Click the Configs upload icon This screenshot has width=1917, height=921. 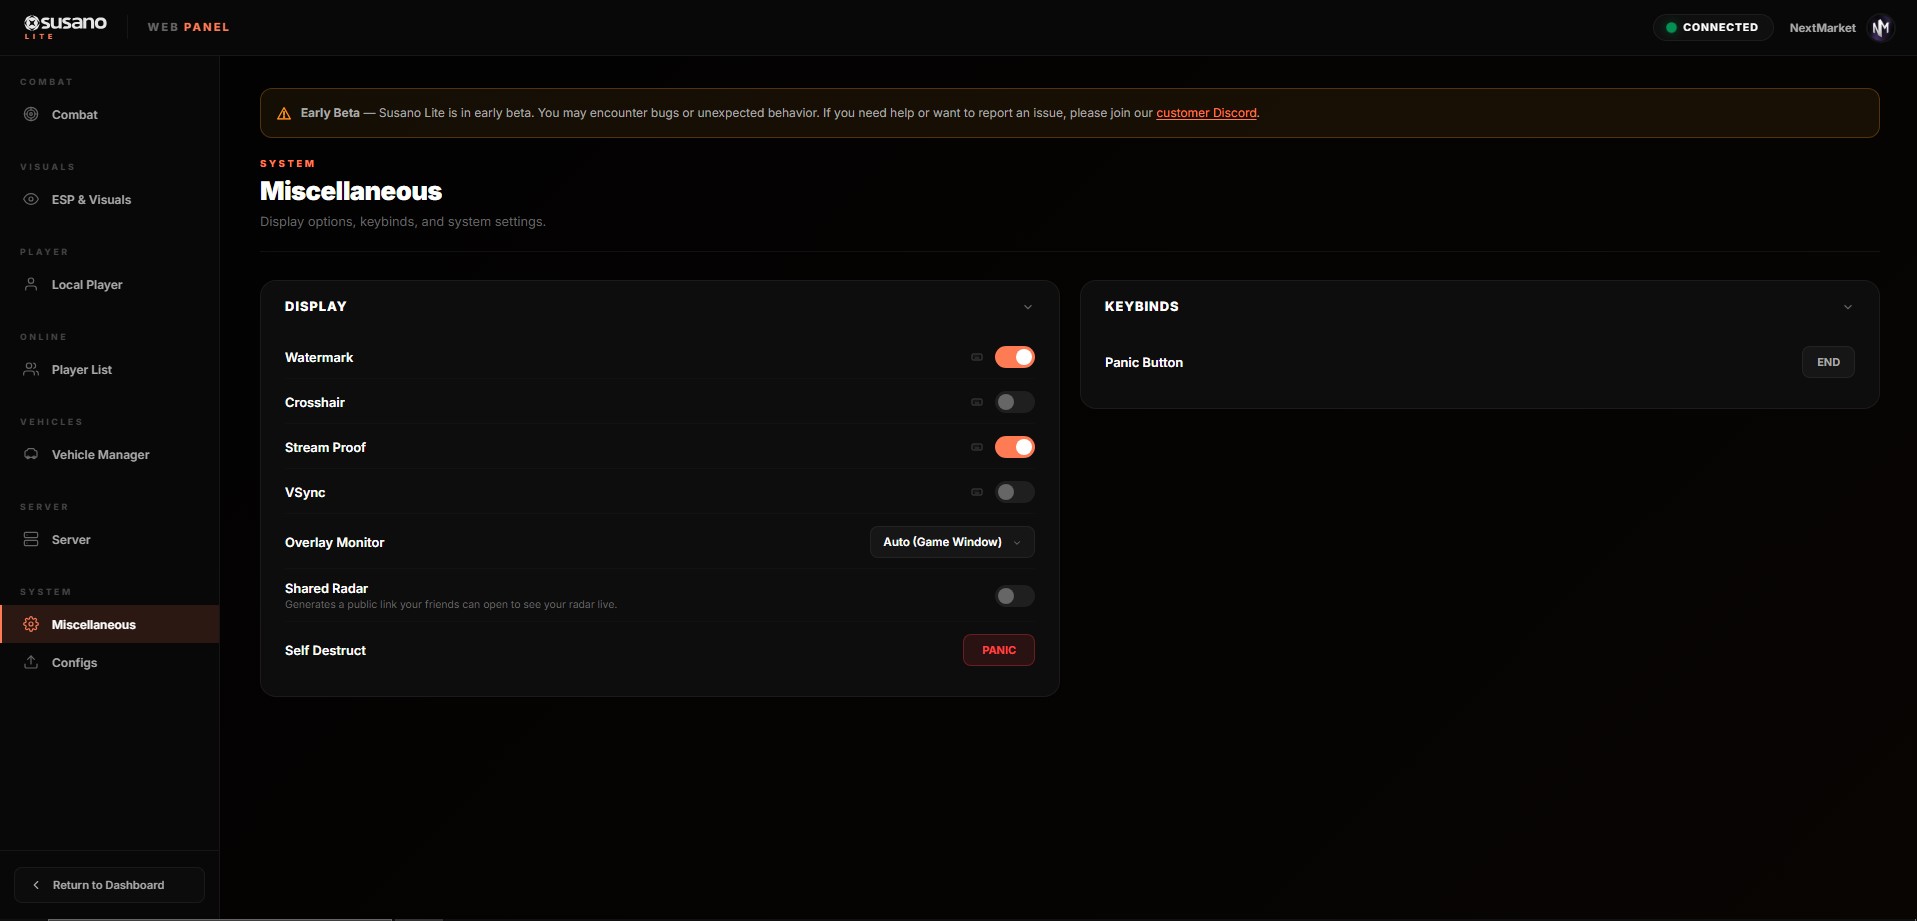point(31,662)
